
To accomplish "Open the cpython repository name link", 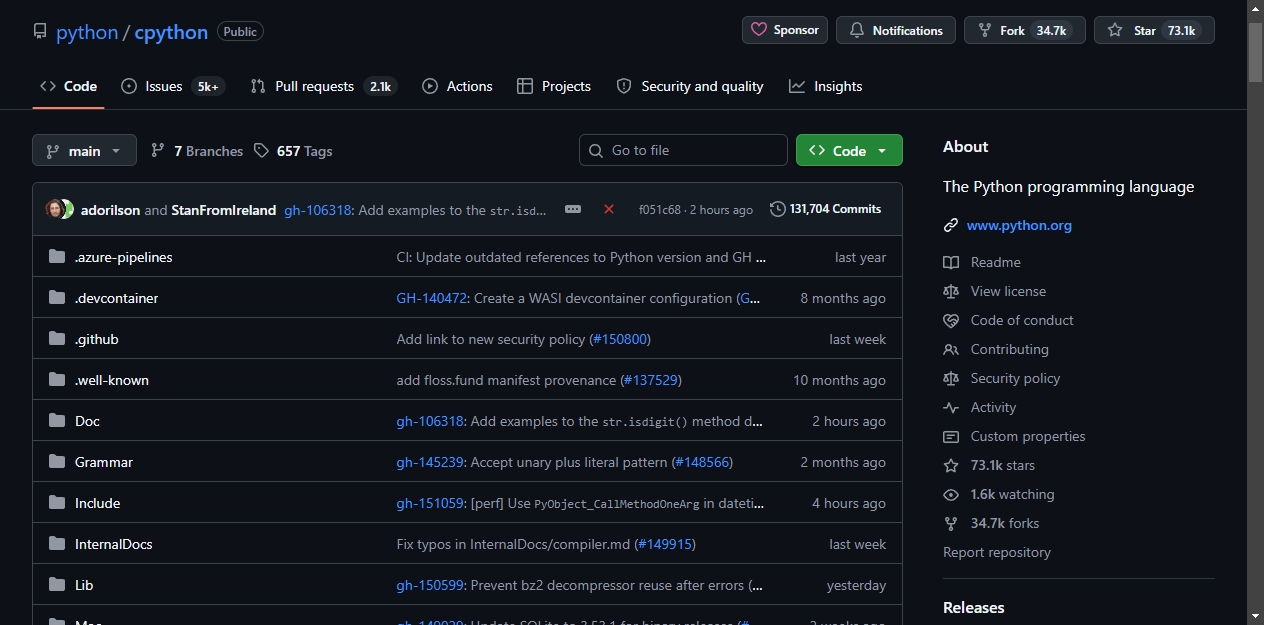I will [171, 32].
